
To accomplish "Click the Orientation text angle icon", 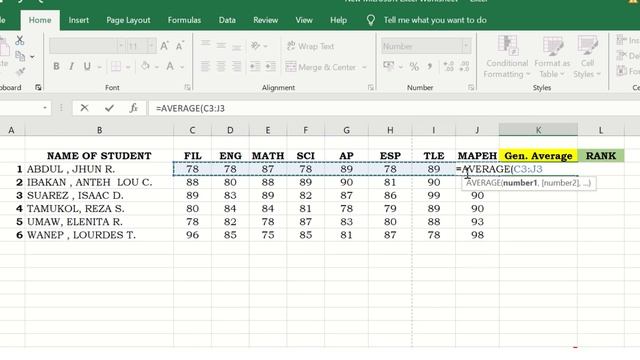I will pyautogui.click(x=256, y=46).
